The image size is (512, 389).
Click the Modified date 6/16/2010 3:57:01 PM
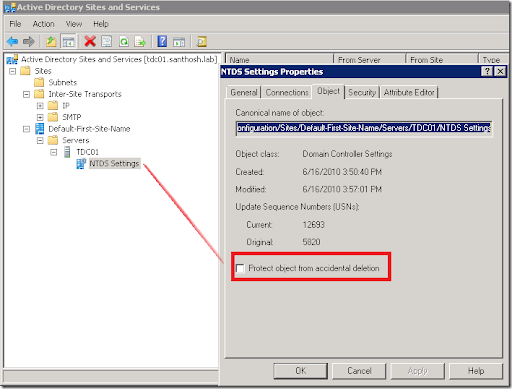click(x=342, y=189)
